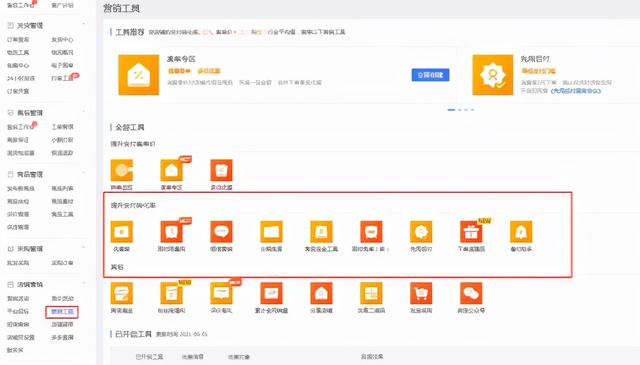Screen dimensions: 640x365
Task: Go to 物流工具 in the sidebar
Action: [18, 53]
